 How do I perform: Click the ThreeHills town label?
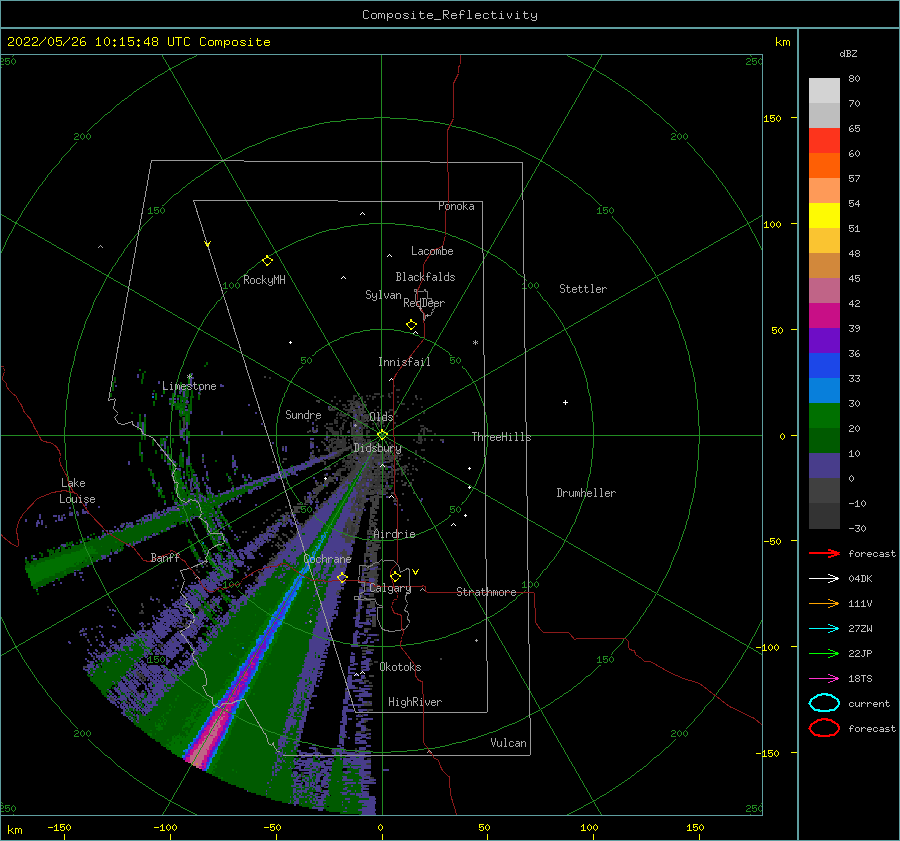pyautogui.click(x=501, y=437)
